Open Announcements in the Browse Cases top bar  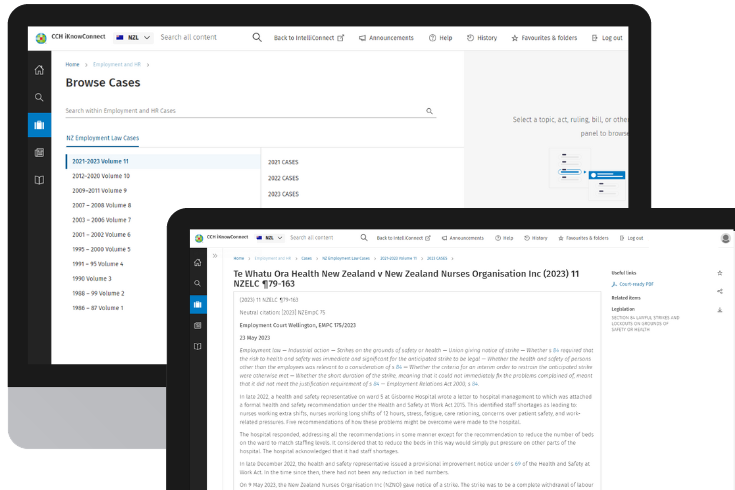(x=385, y=38)
